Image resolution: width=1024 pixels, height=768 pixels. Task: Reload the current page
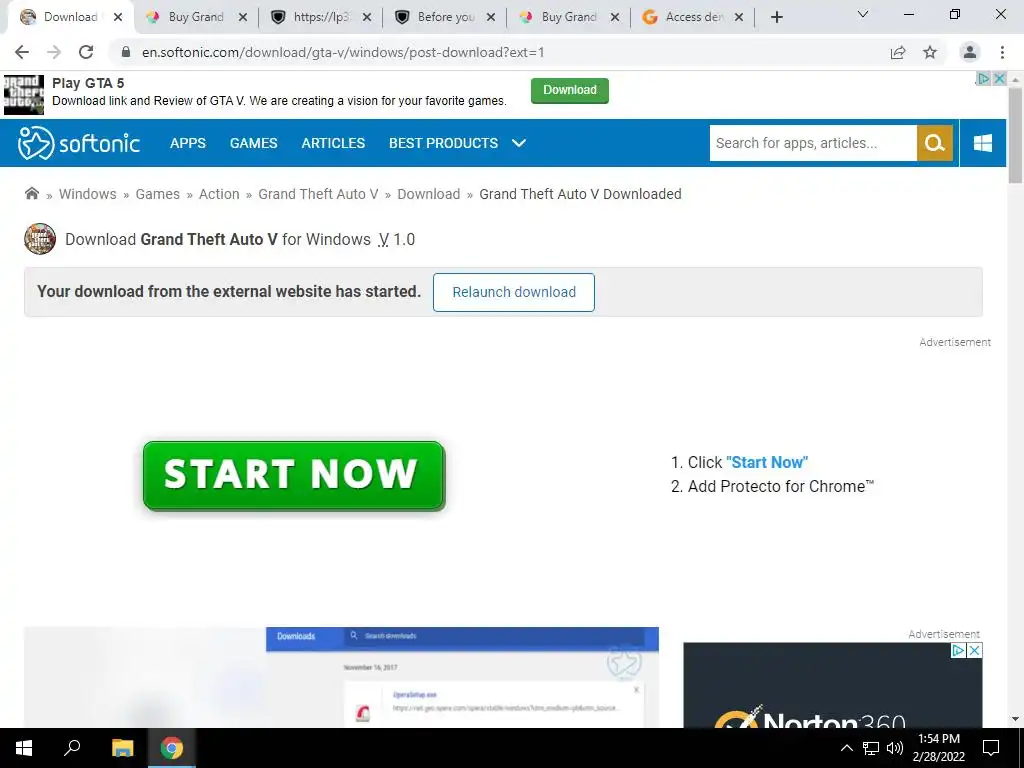[x=86, y=52]
